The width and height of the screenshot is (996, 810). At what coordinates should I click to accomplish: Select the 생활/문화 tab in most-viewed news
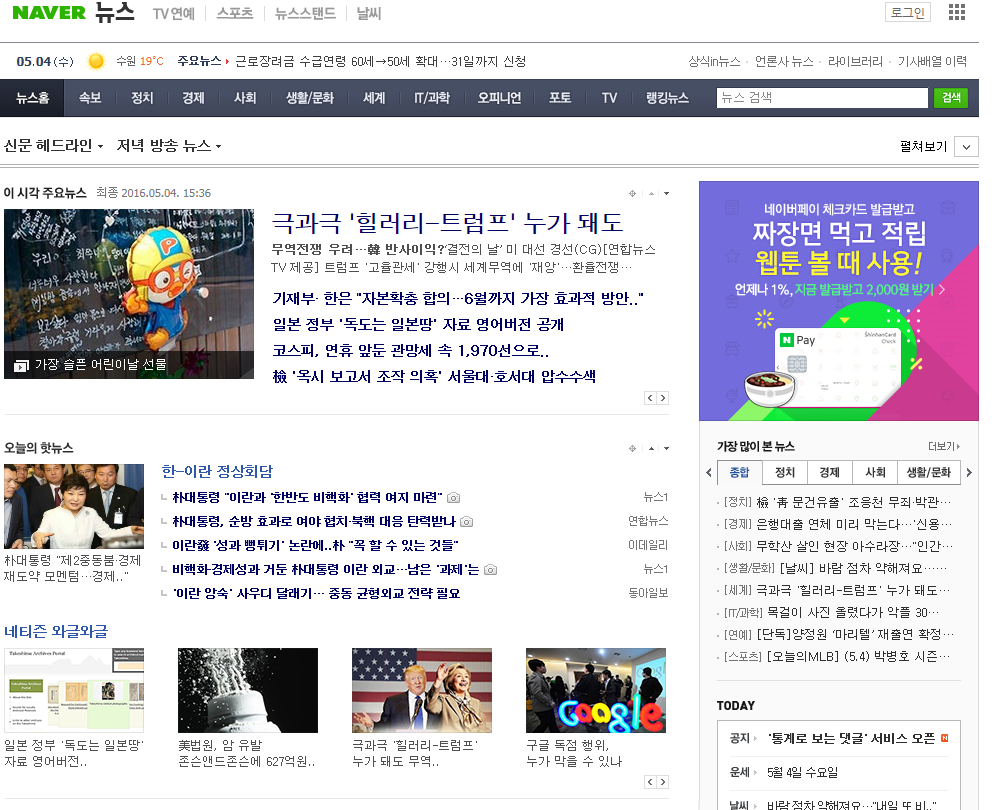point(928,473)
